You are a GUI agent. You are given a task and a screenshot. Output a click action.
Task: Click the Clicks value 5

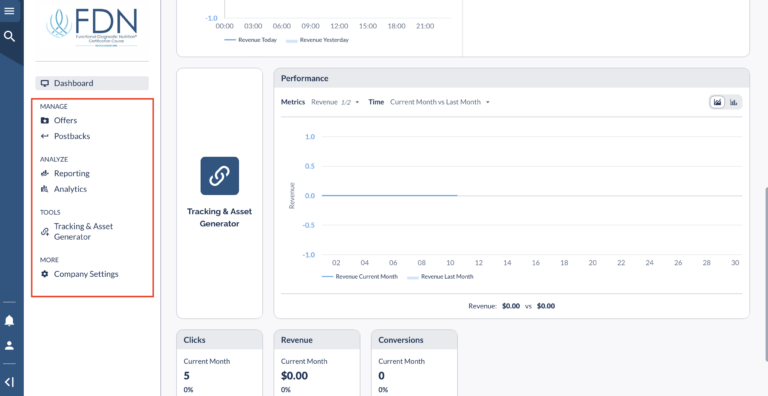(x=187, y=376)
